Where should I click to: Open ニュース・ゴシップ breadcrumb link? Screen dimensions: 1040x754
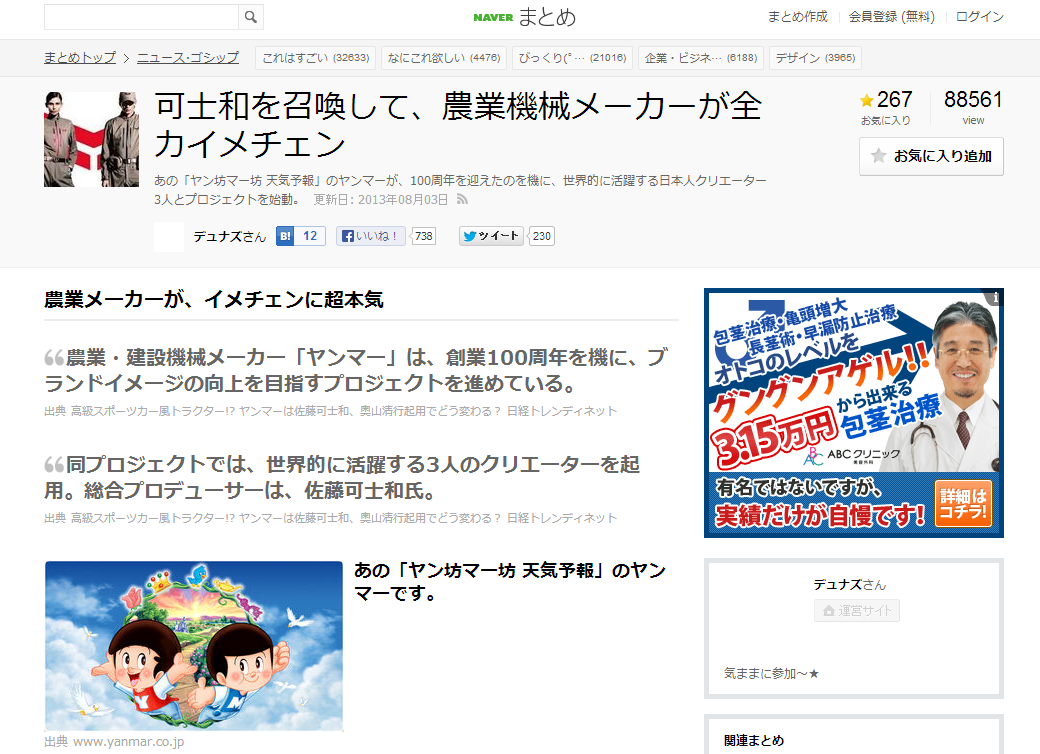tap(188, 57)
